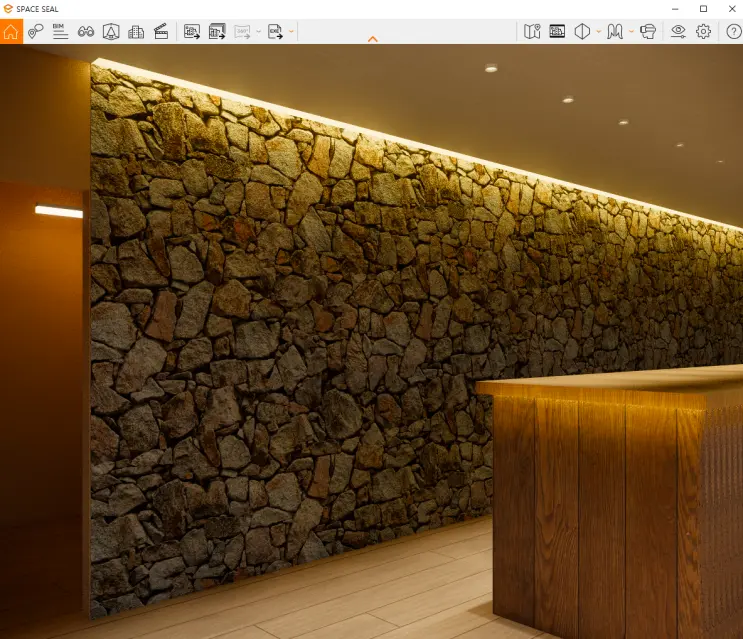Open general settings gear icon
The height and width of the screenshot is (639, 743).
coord(703,32)
